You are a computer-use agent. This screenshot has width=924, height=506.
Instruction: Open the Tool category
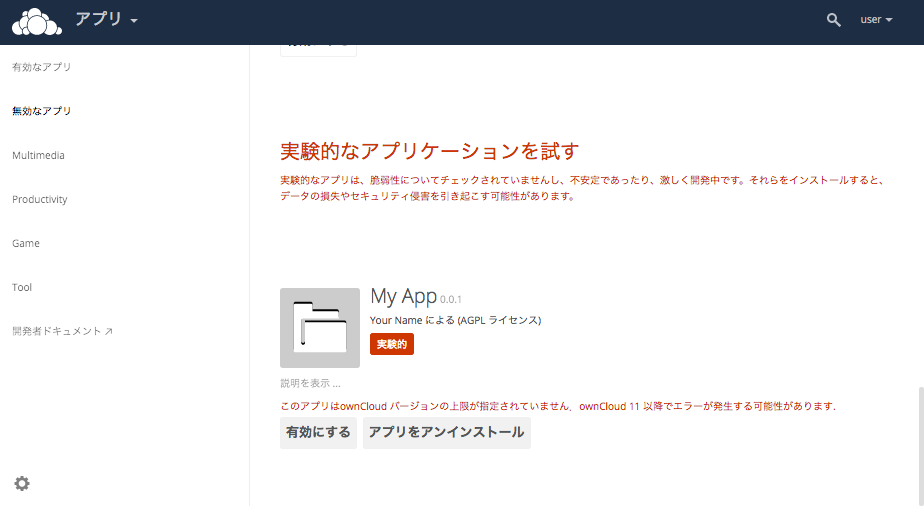(x=22, y=287)
